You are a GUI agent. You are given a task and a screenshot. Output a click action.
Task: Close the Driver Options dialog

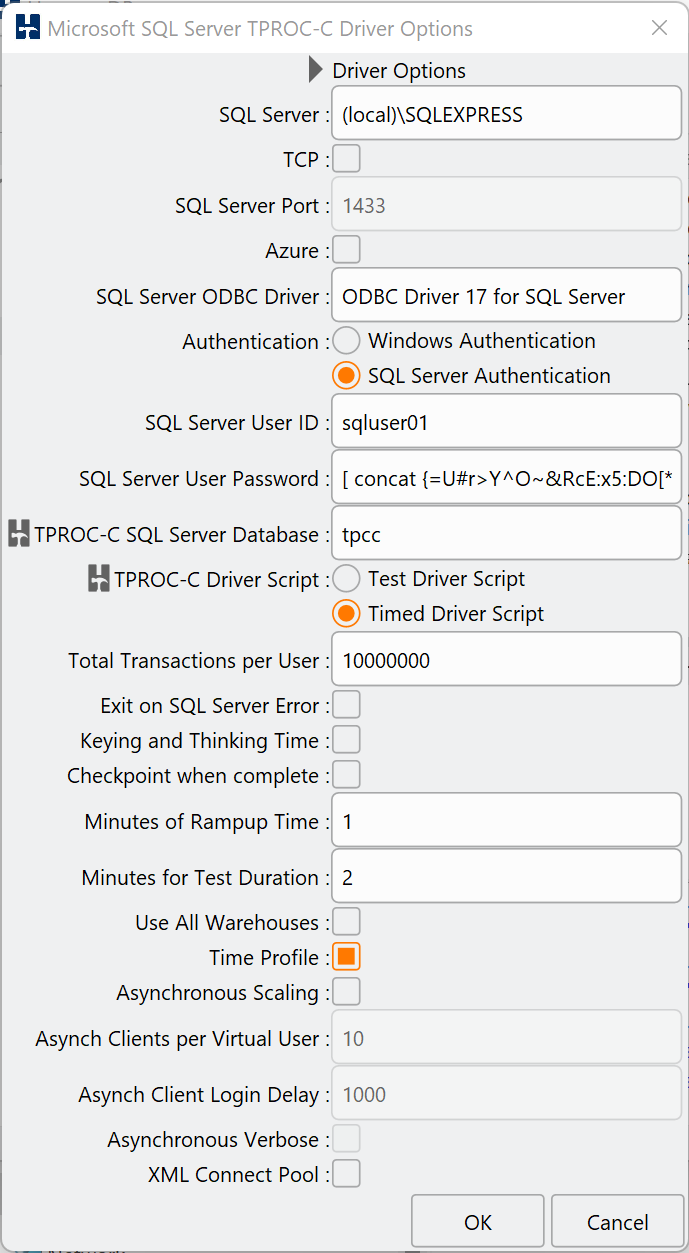pyautogui.click(x=659, y=28)
